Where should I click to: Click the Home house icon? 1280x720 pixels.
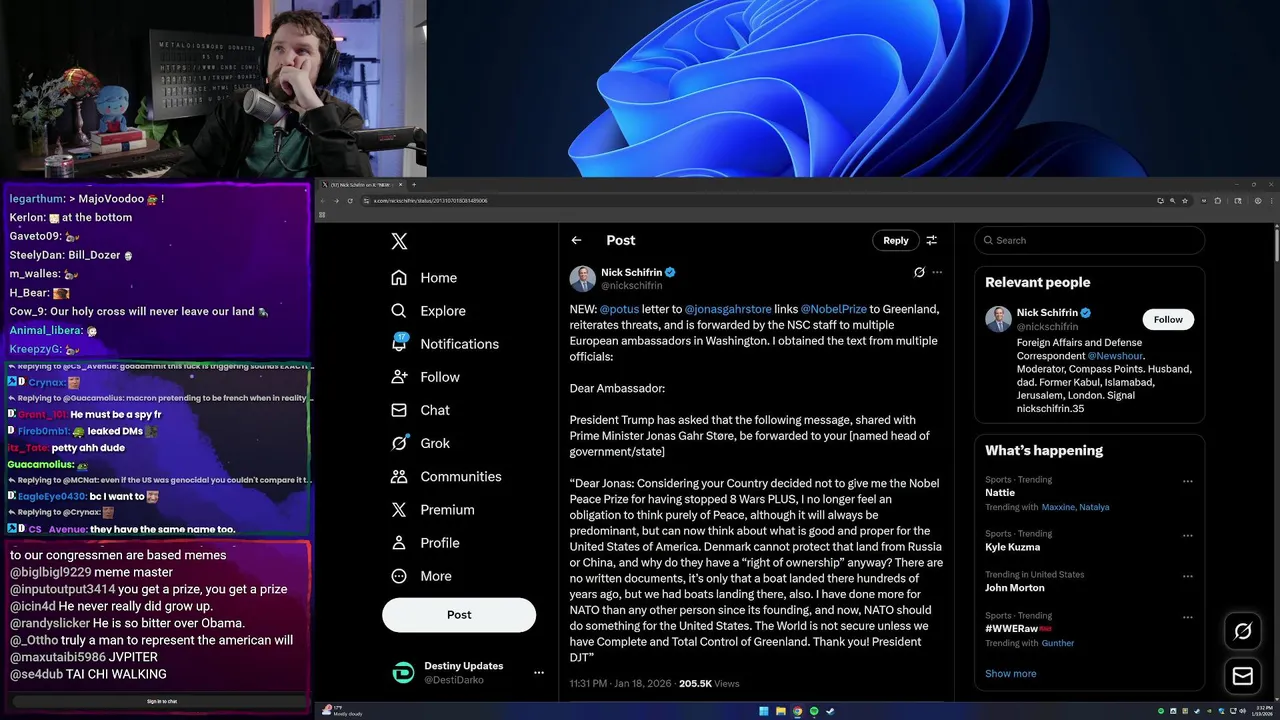click(399, 277)
